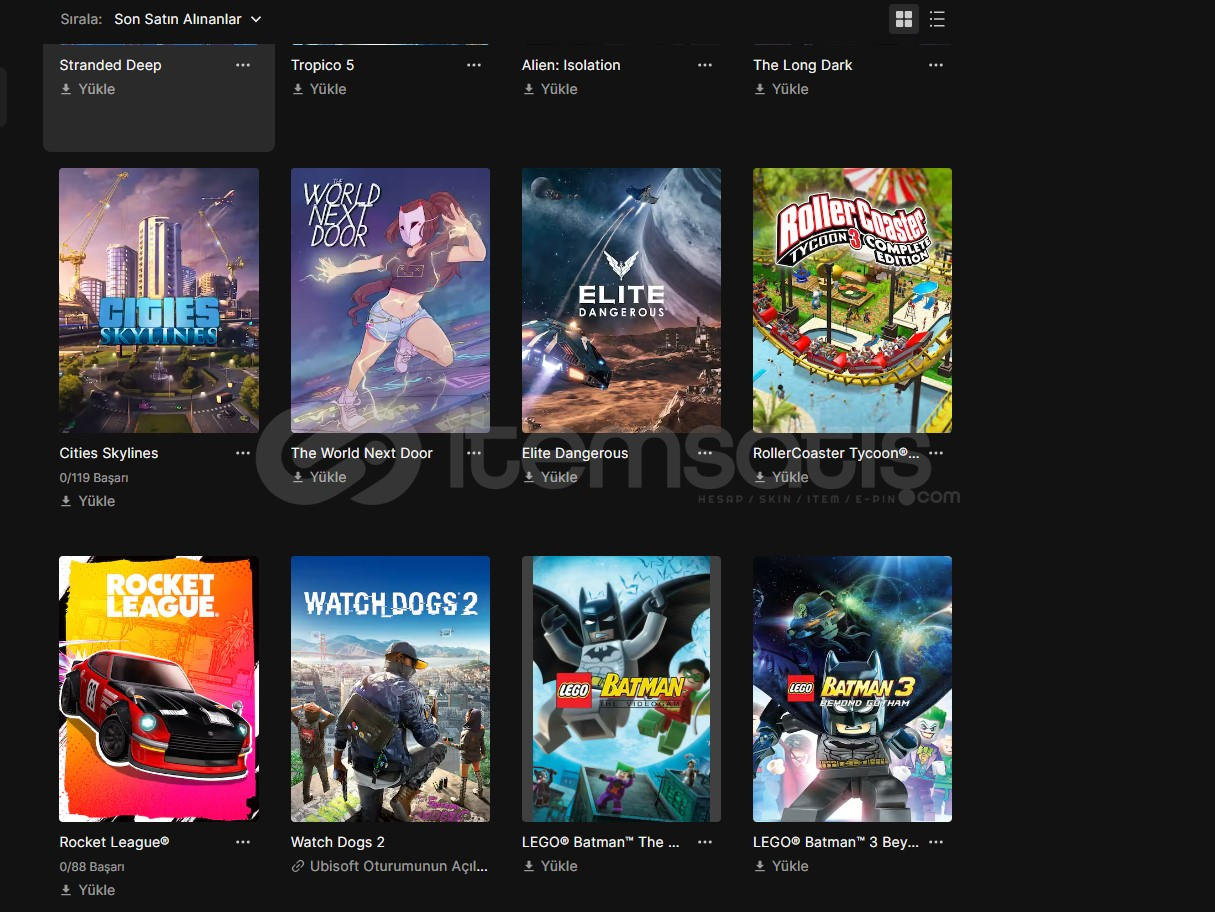The height and width of the screenshot is (912, 1215).
Task: Open three-dot menu for Cities Skylines
Action: coord(243,453)
